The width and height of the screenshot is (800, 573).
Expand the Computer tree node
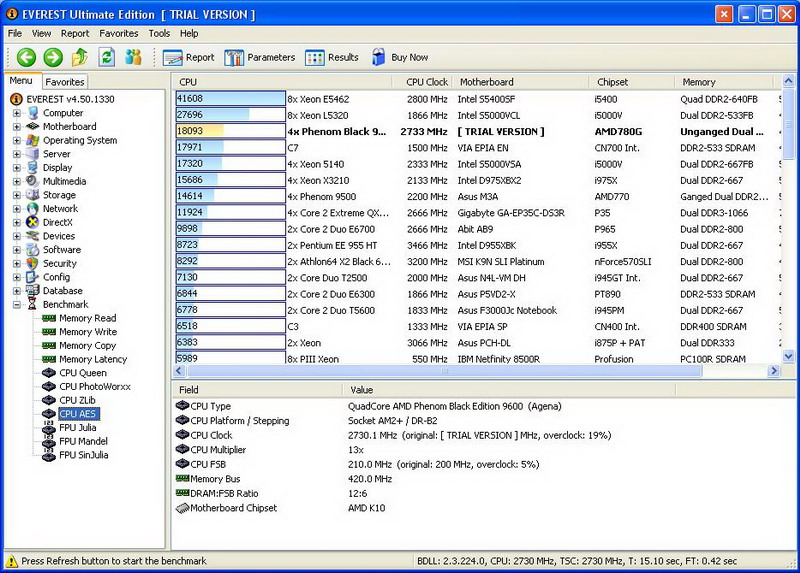coord(17,113)
